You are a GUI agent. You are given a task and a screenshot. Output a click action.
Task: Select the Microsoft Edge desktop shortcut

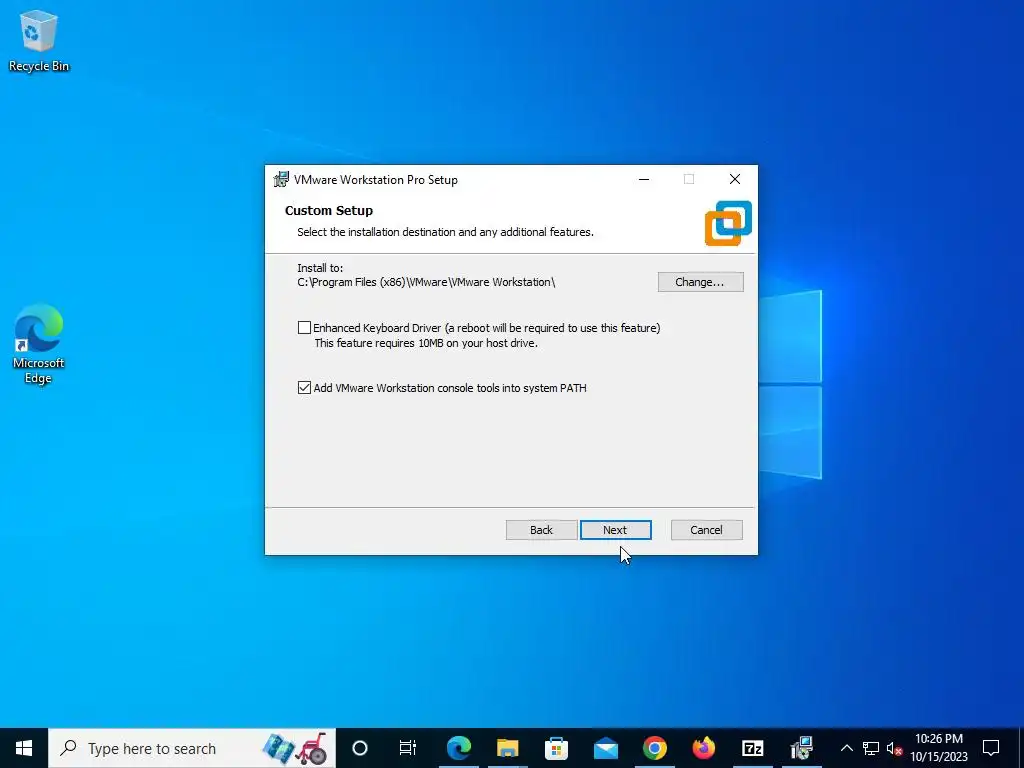[x=39, y=344]
